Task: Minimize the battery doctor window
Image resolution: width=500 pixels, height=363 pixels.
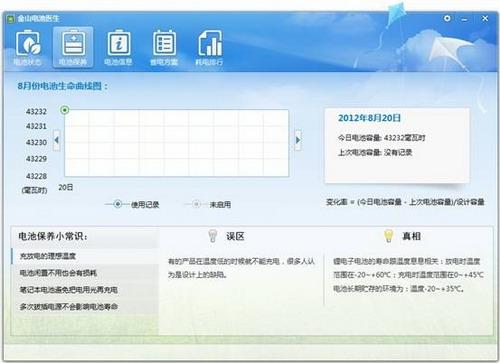Action: [464, 19]
